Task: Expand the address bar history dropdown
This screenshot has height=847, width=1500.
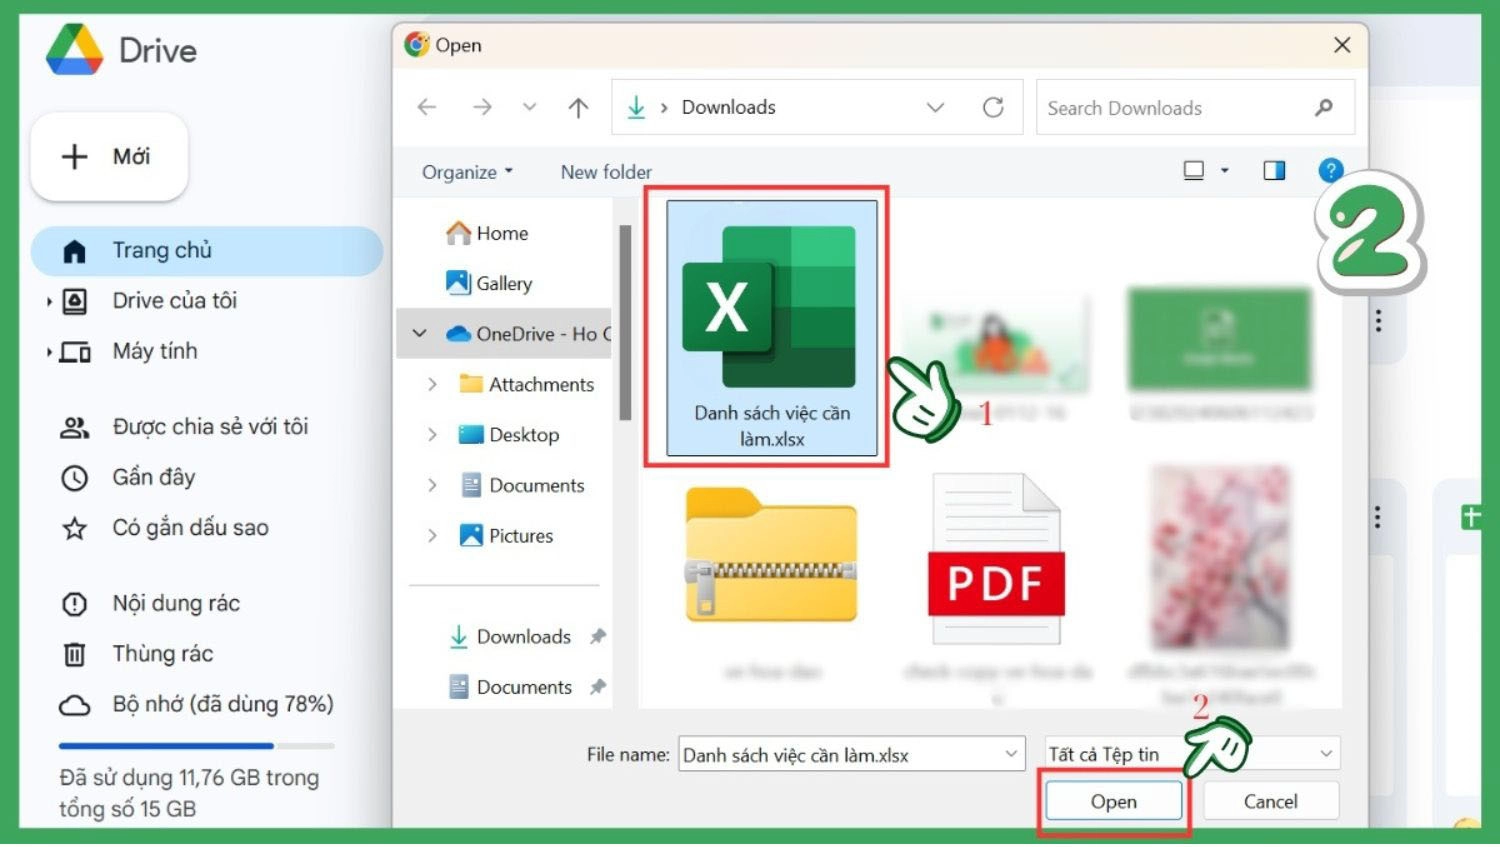Action: (x=935, y=107)
